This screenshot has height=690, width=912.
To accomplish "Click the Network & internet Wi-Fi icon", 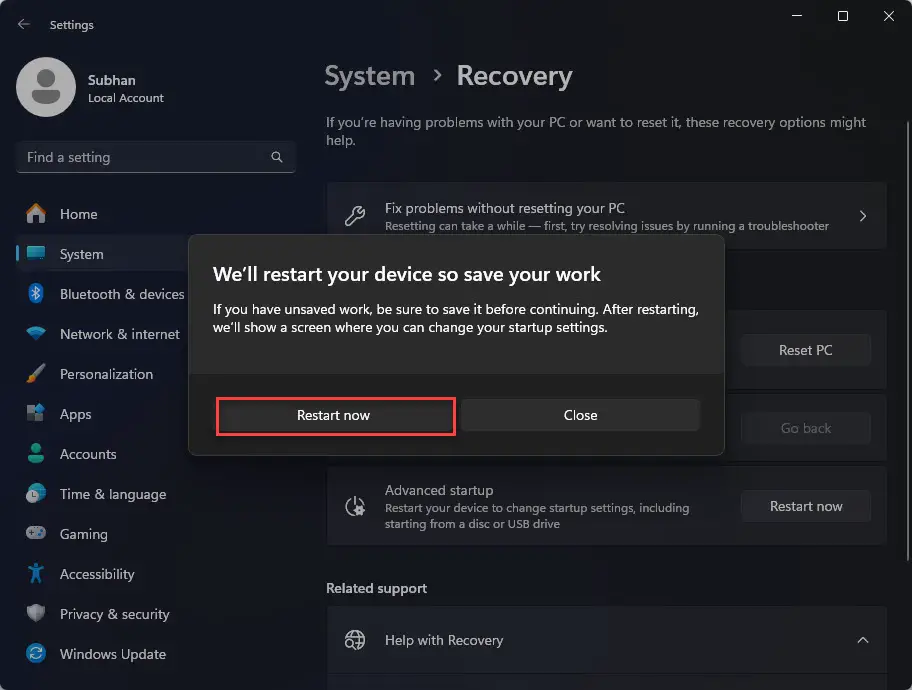I will coord(36,334).
